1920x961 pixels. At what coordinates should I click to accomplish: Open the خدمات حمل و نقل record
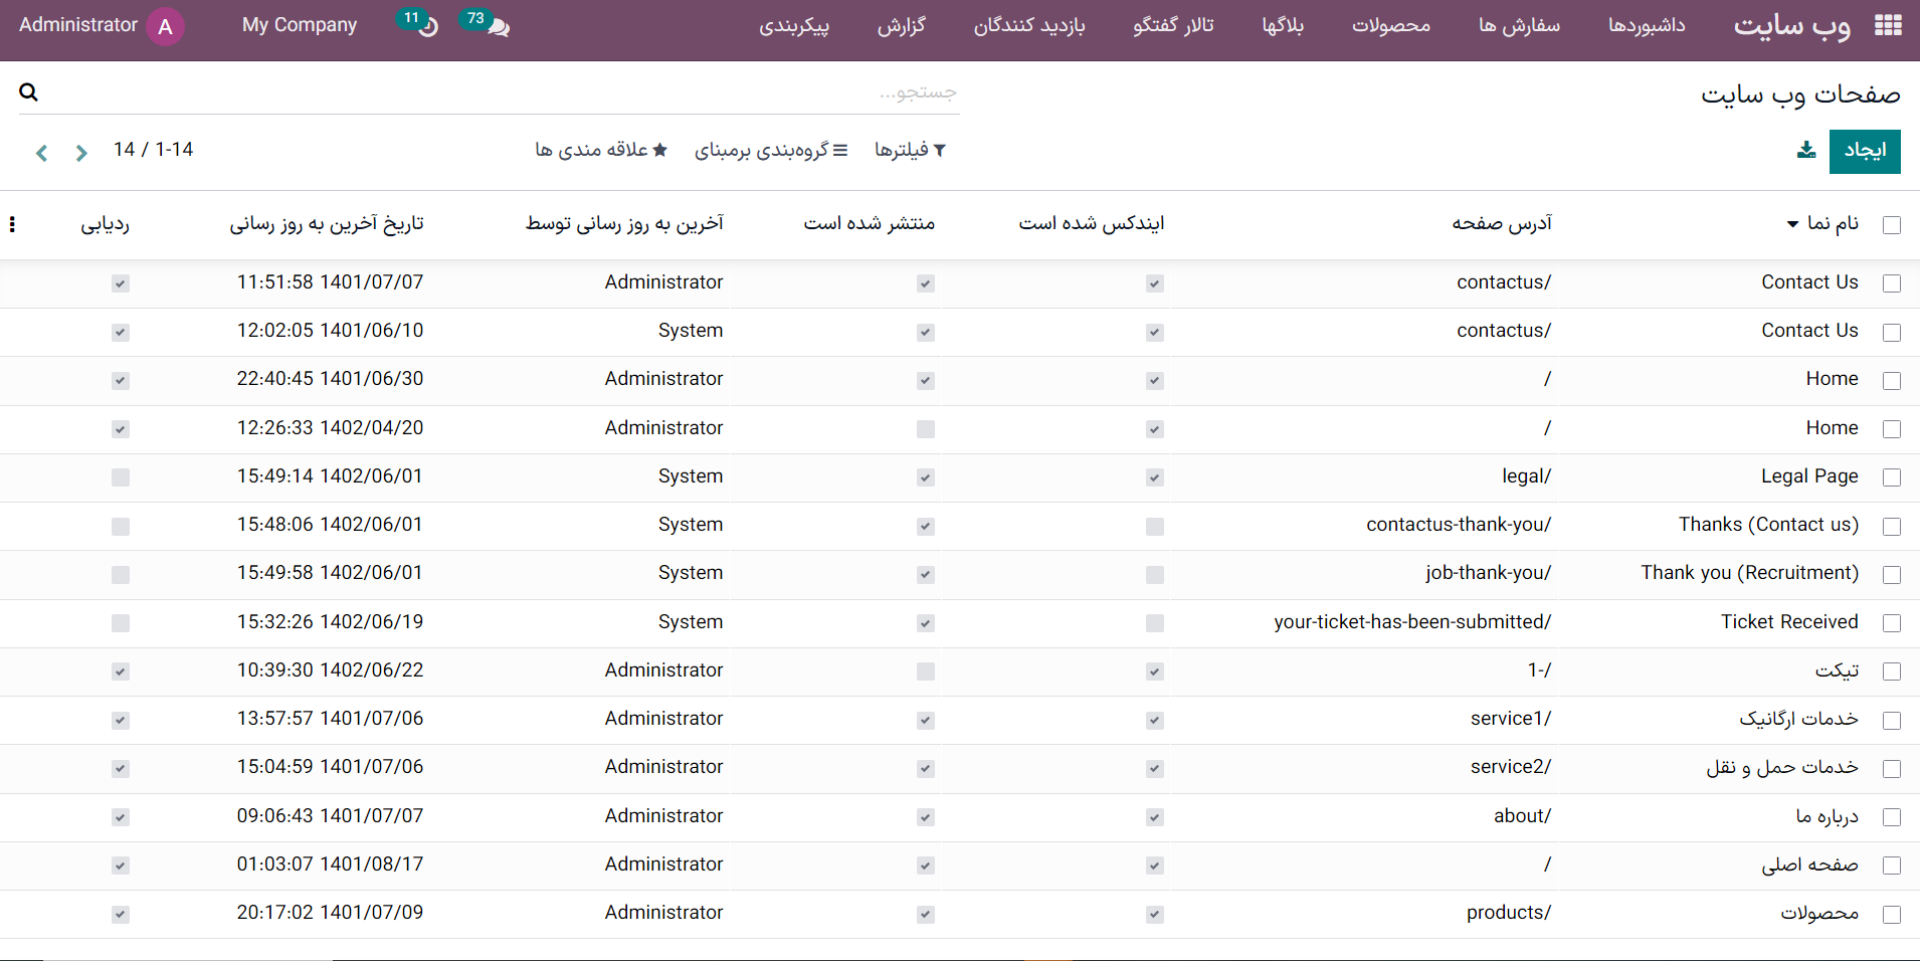[x=1782, y=767]
